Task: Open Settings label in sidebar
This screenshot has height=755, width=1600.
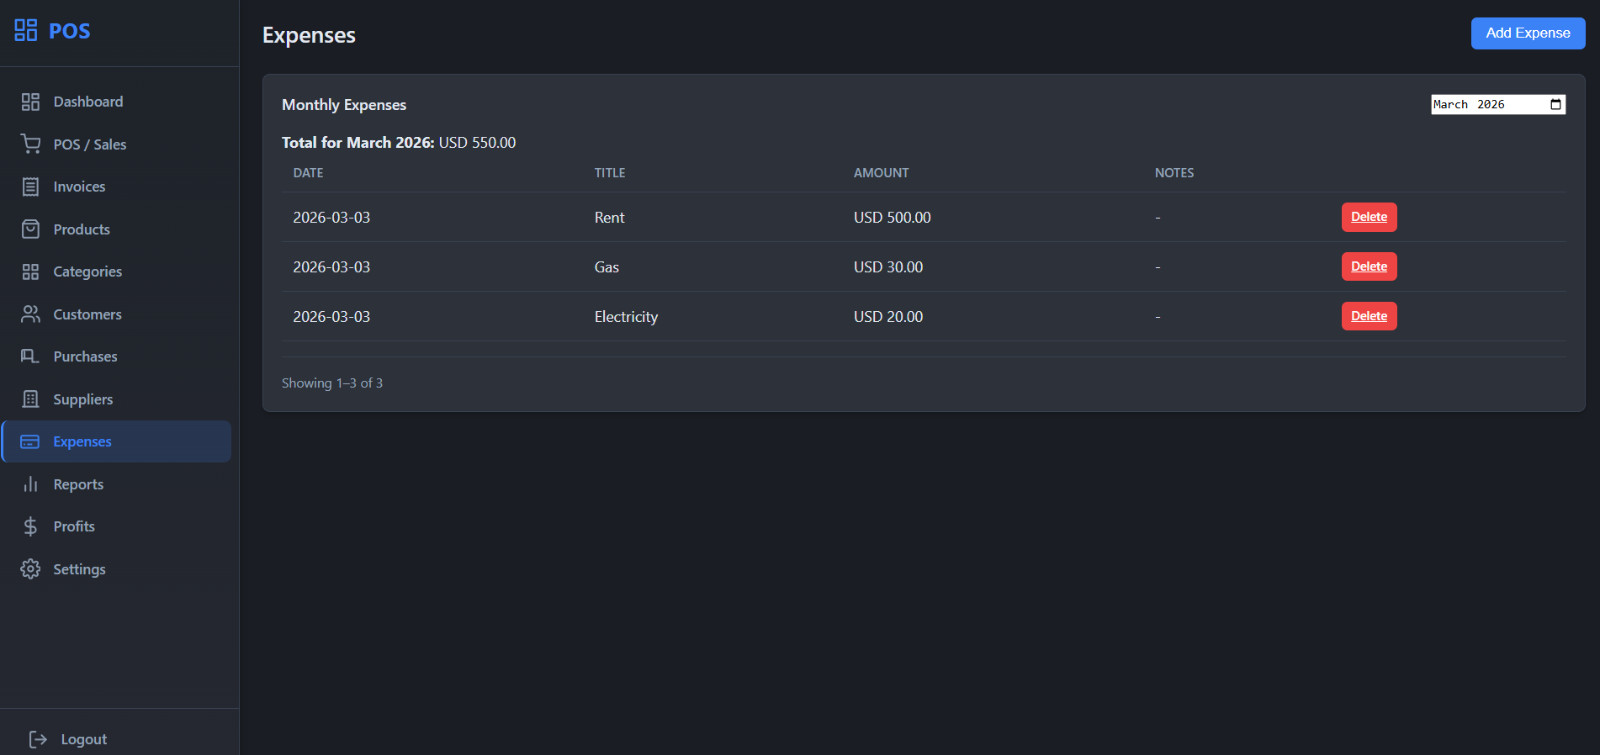Action: [x=79, y=569]
